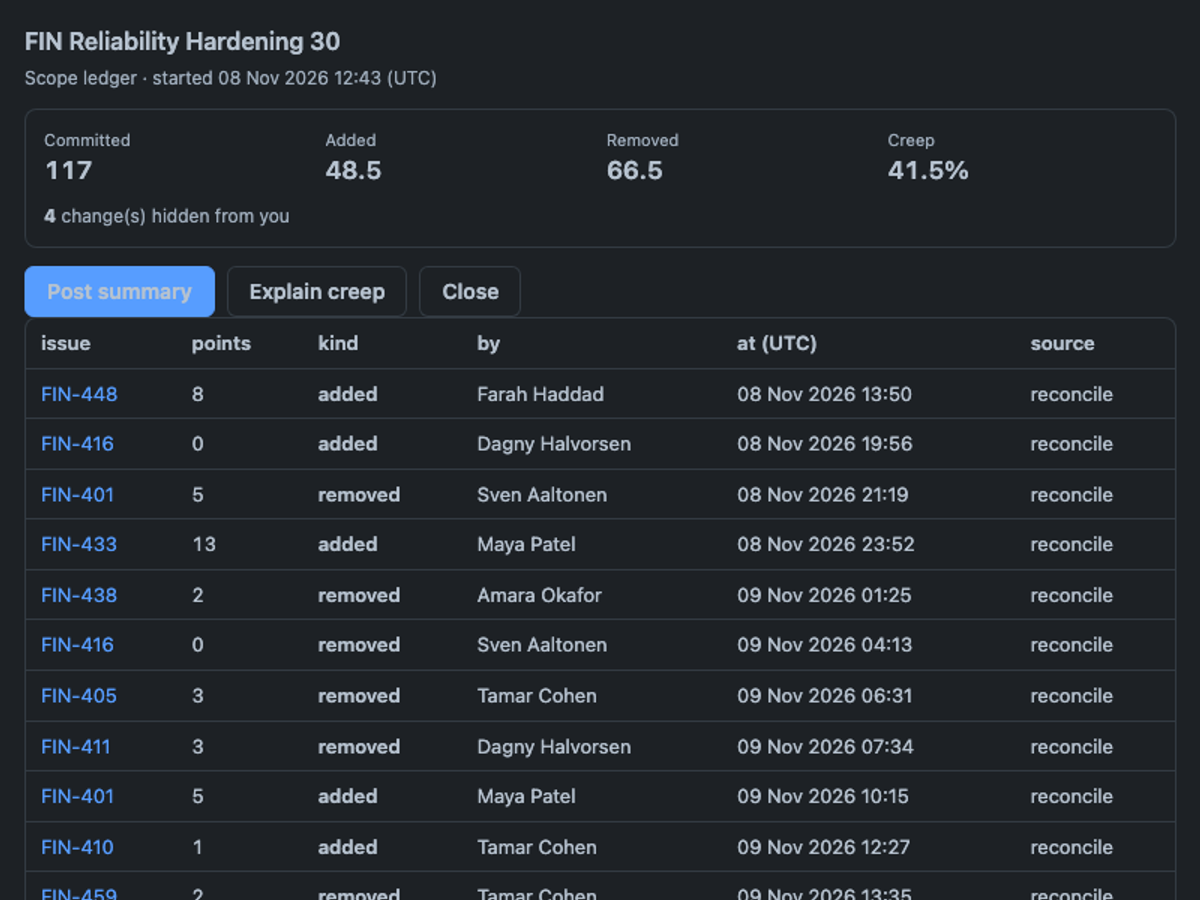Open issue link FIN-448
The width and height of the screenshot is (1200, 900).
click(x=79, y=394)
